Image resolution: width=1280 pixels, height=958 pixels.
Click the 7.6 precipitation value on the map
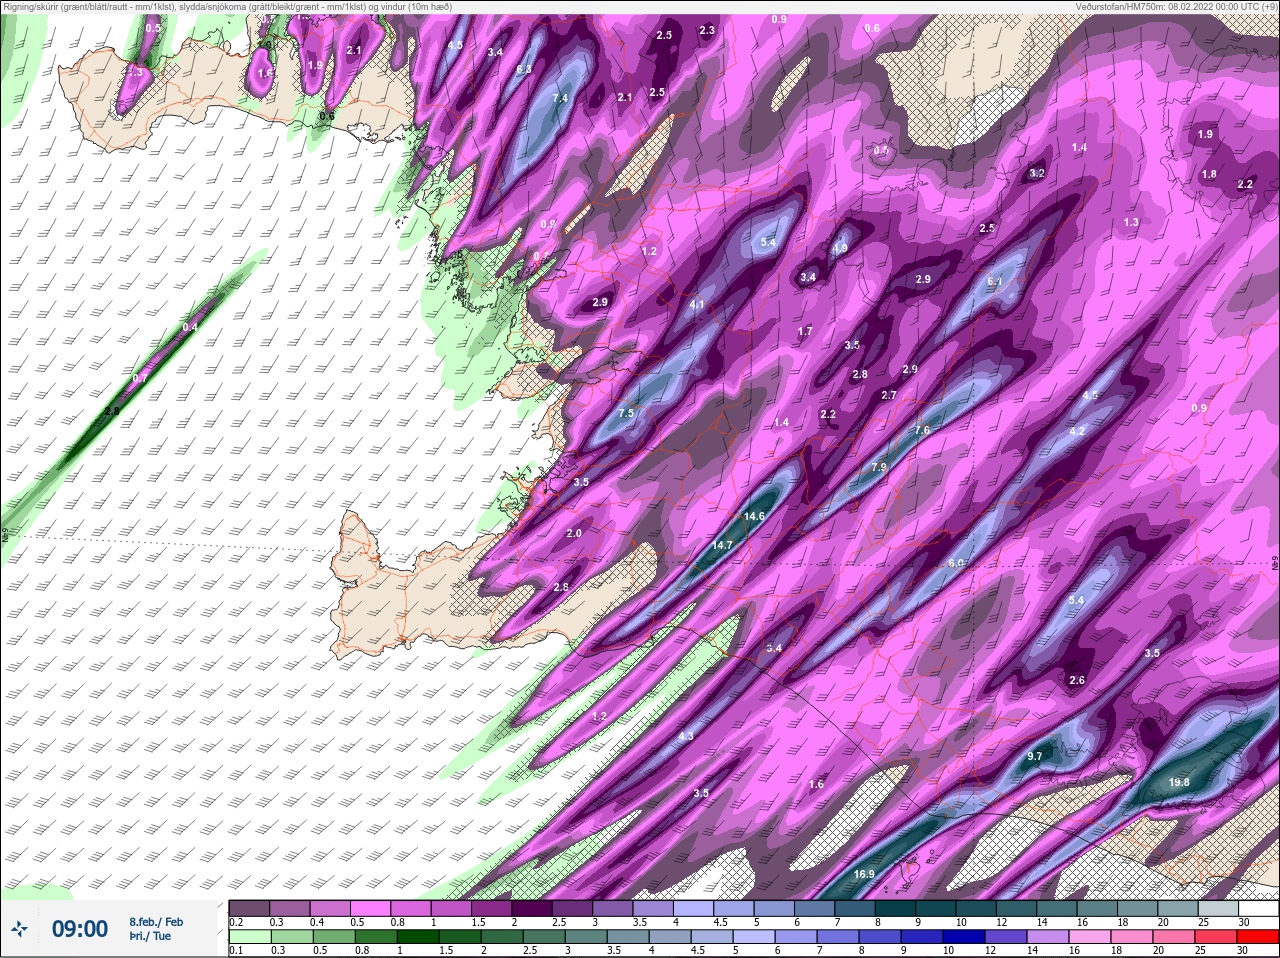[922, 430]
